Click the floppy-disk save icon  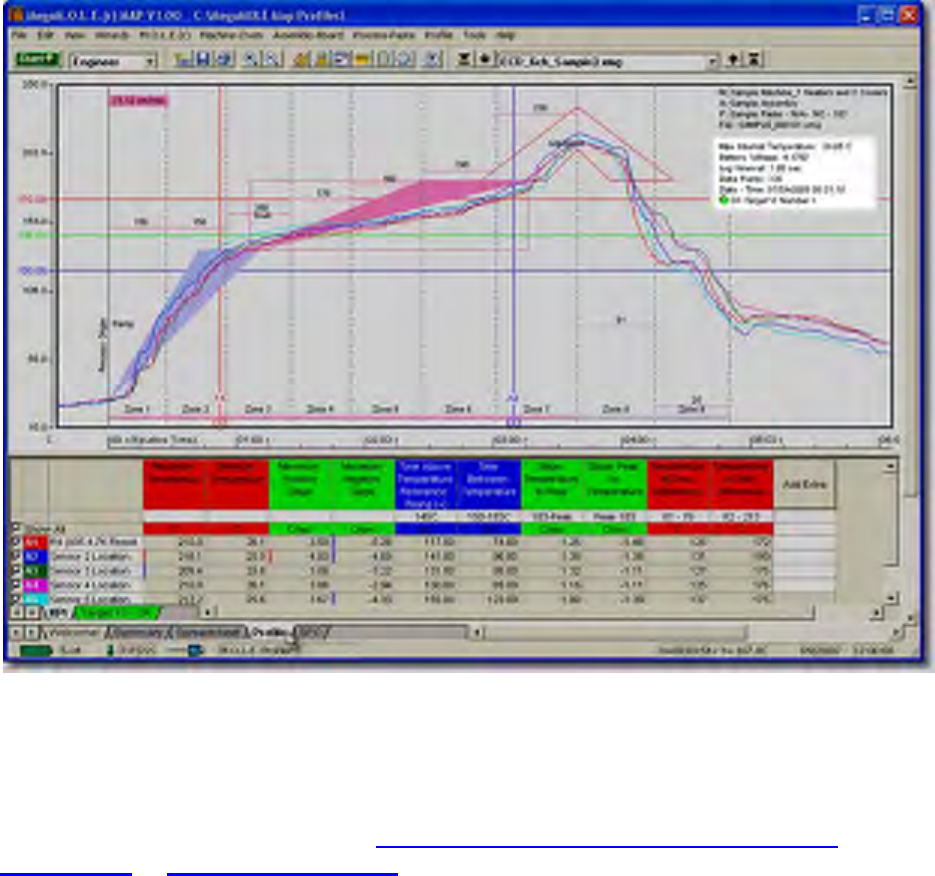(203, 59)
